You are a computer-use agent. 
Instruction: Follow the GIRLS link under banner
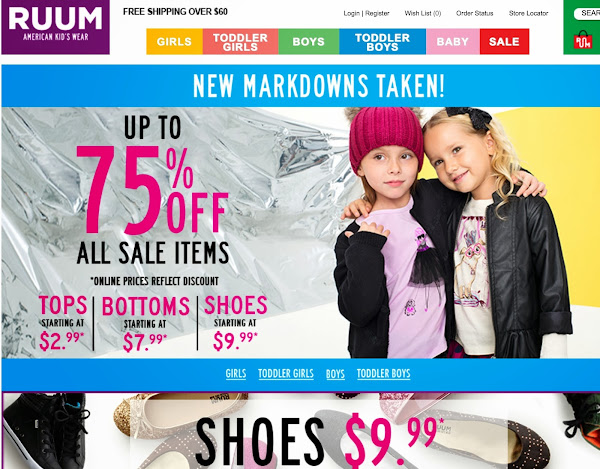pos(236,373)
